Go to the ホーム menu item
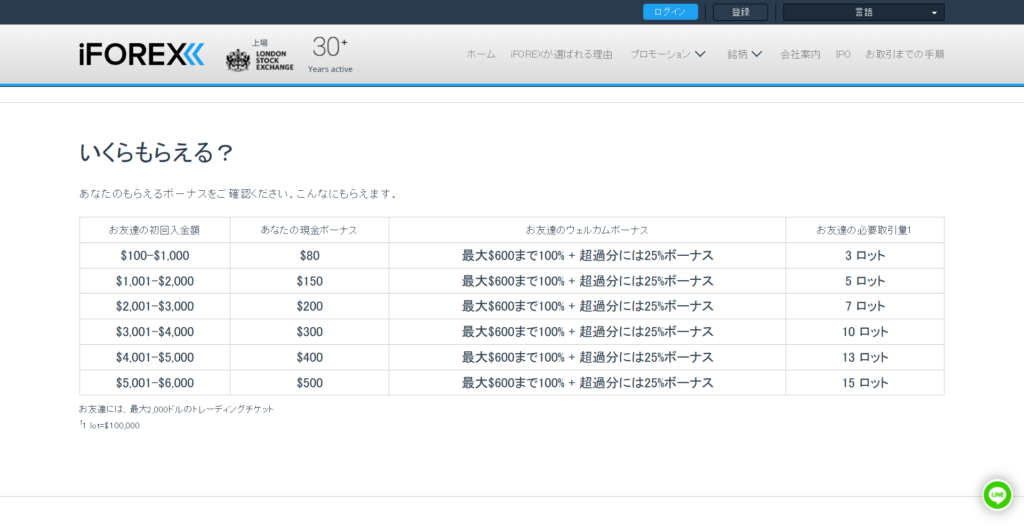 pos(481,54)
